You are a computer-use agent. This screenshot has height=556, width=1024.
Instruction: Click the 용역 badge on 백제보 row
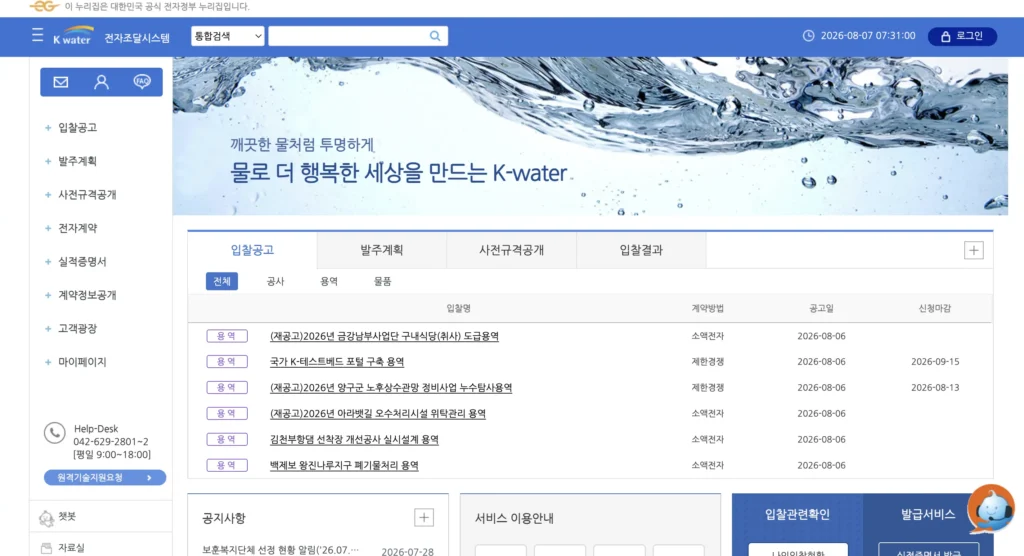tap(227, 465)
